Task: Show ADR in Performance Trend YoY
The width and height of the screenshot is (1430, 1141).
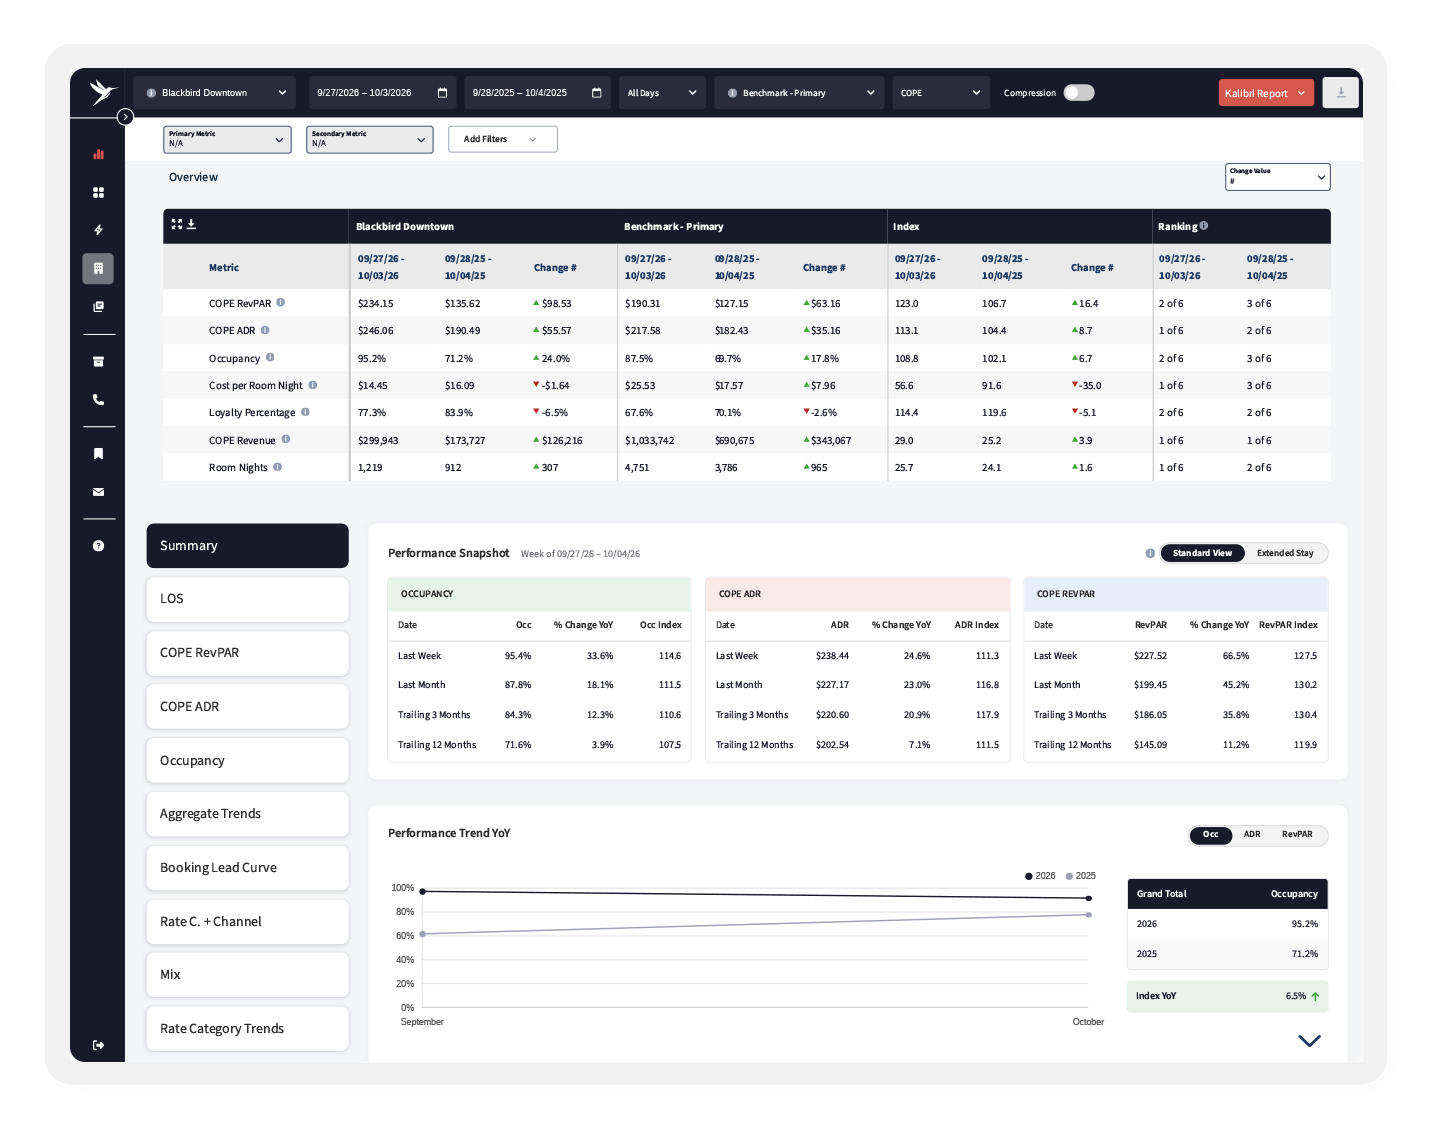Action: pos(1252,834)
